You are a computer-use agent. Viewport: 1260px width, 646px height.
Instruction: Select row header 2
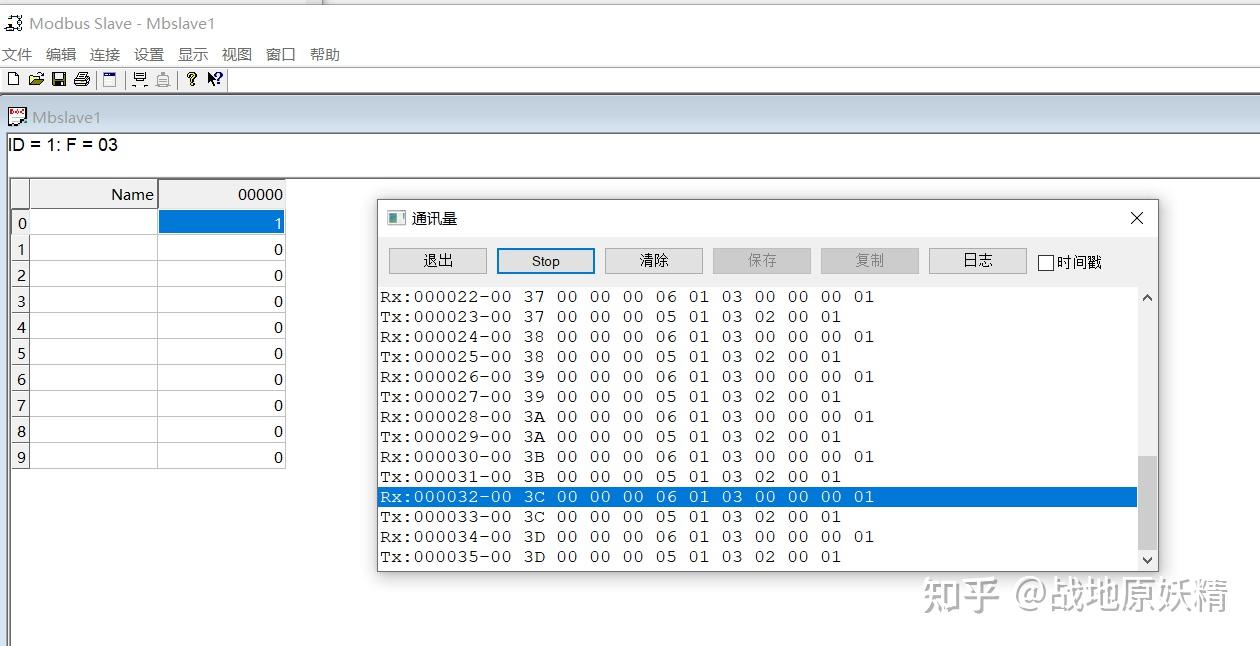point(21,275)
